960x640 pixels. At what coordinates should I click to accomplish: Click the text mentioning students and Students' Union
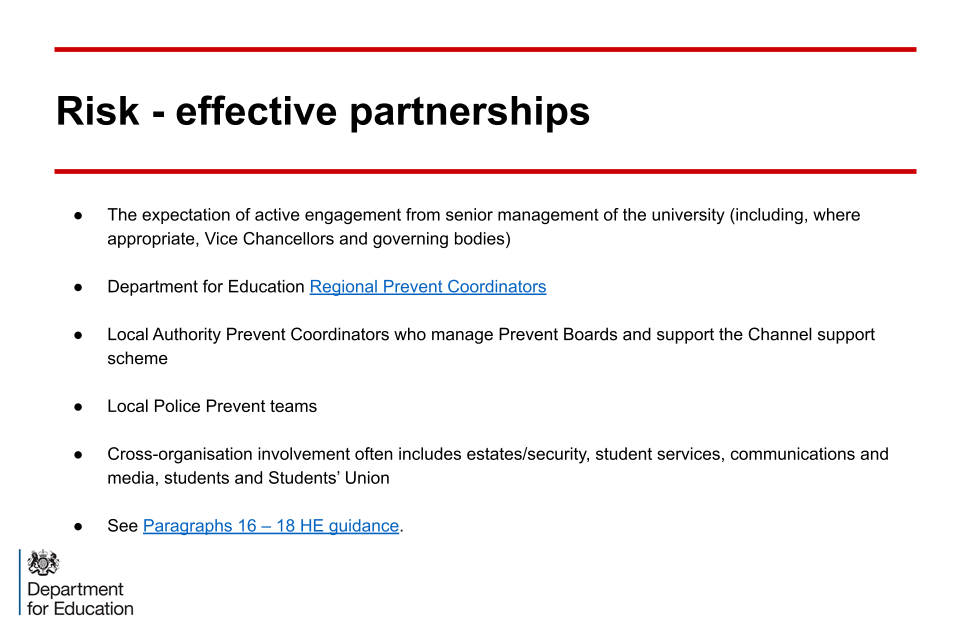tap(248, 478)
